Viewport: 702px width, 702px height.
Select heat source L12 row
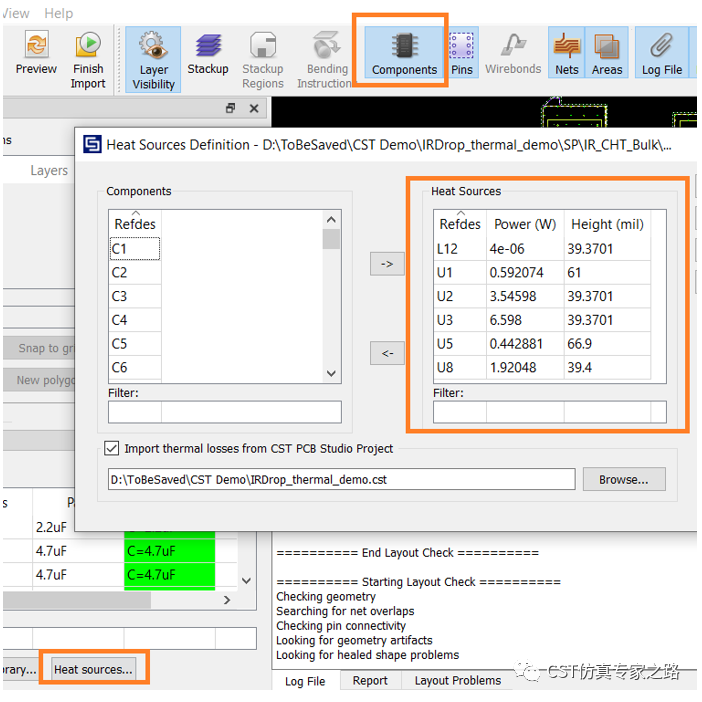[542, 248]
